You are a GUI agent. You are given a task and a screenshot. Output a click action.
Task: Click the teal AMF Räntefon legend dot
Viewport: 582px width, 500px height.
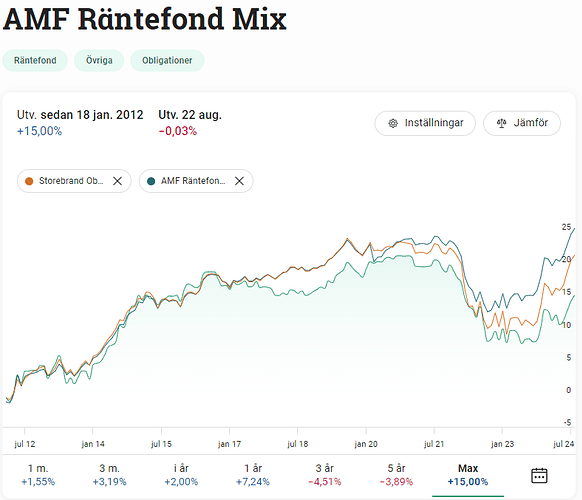point(151,181)
